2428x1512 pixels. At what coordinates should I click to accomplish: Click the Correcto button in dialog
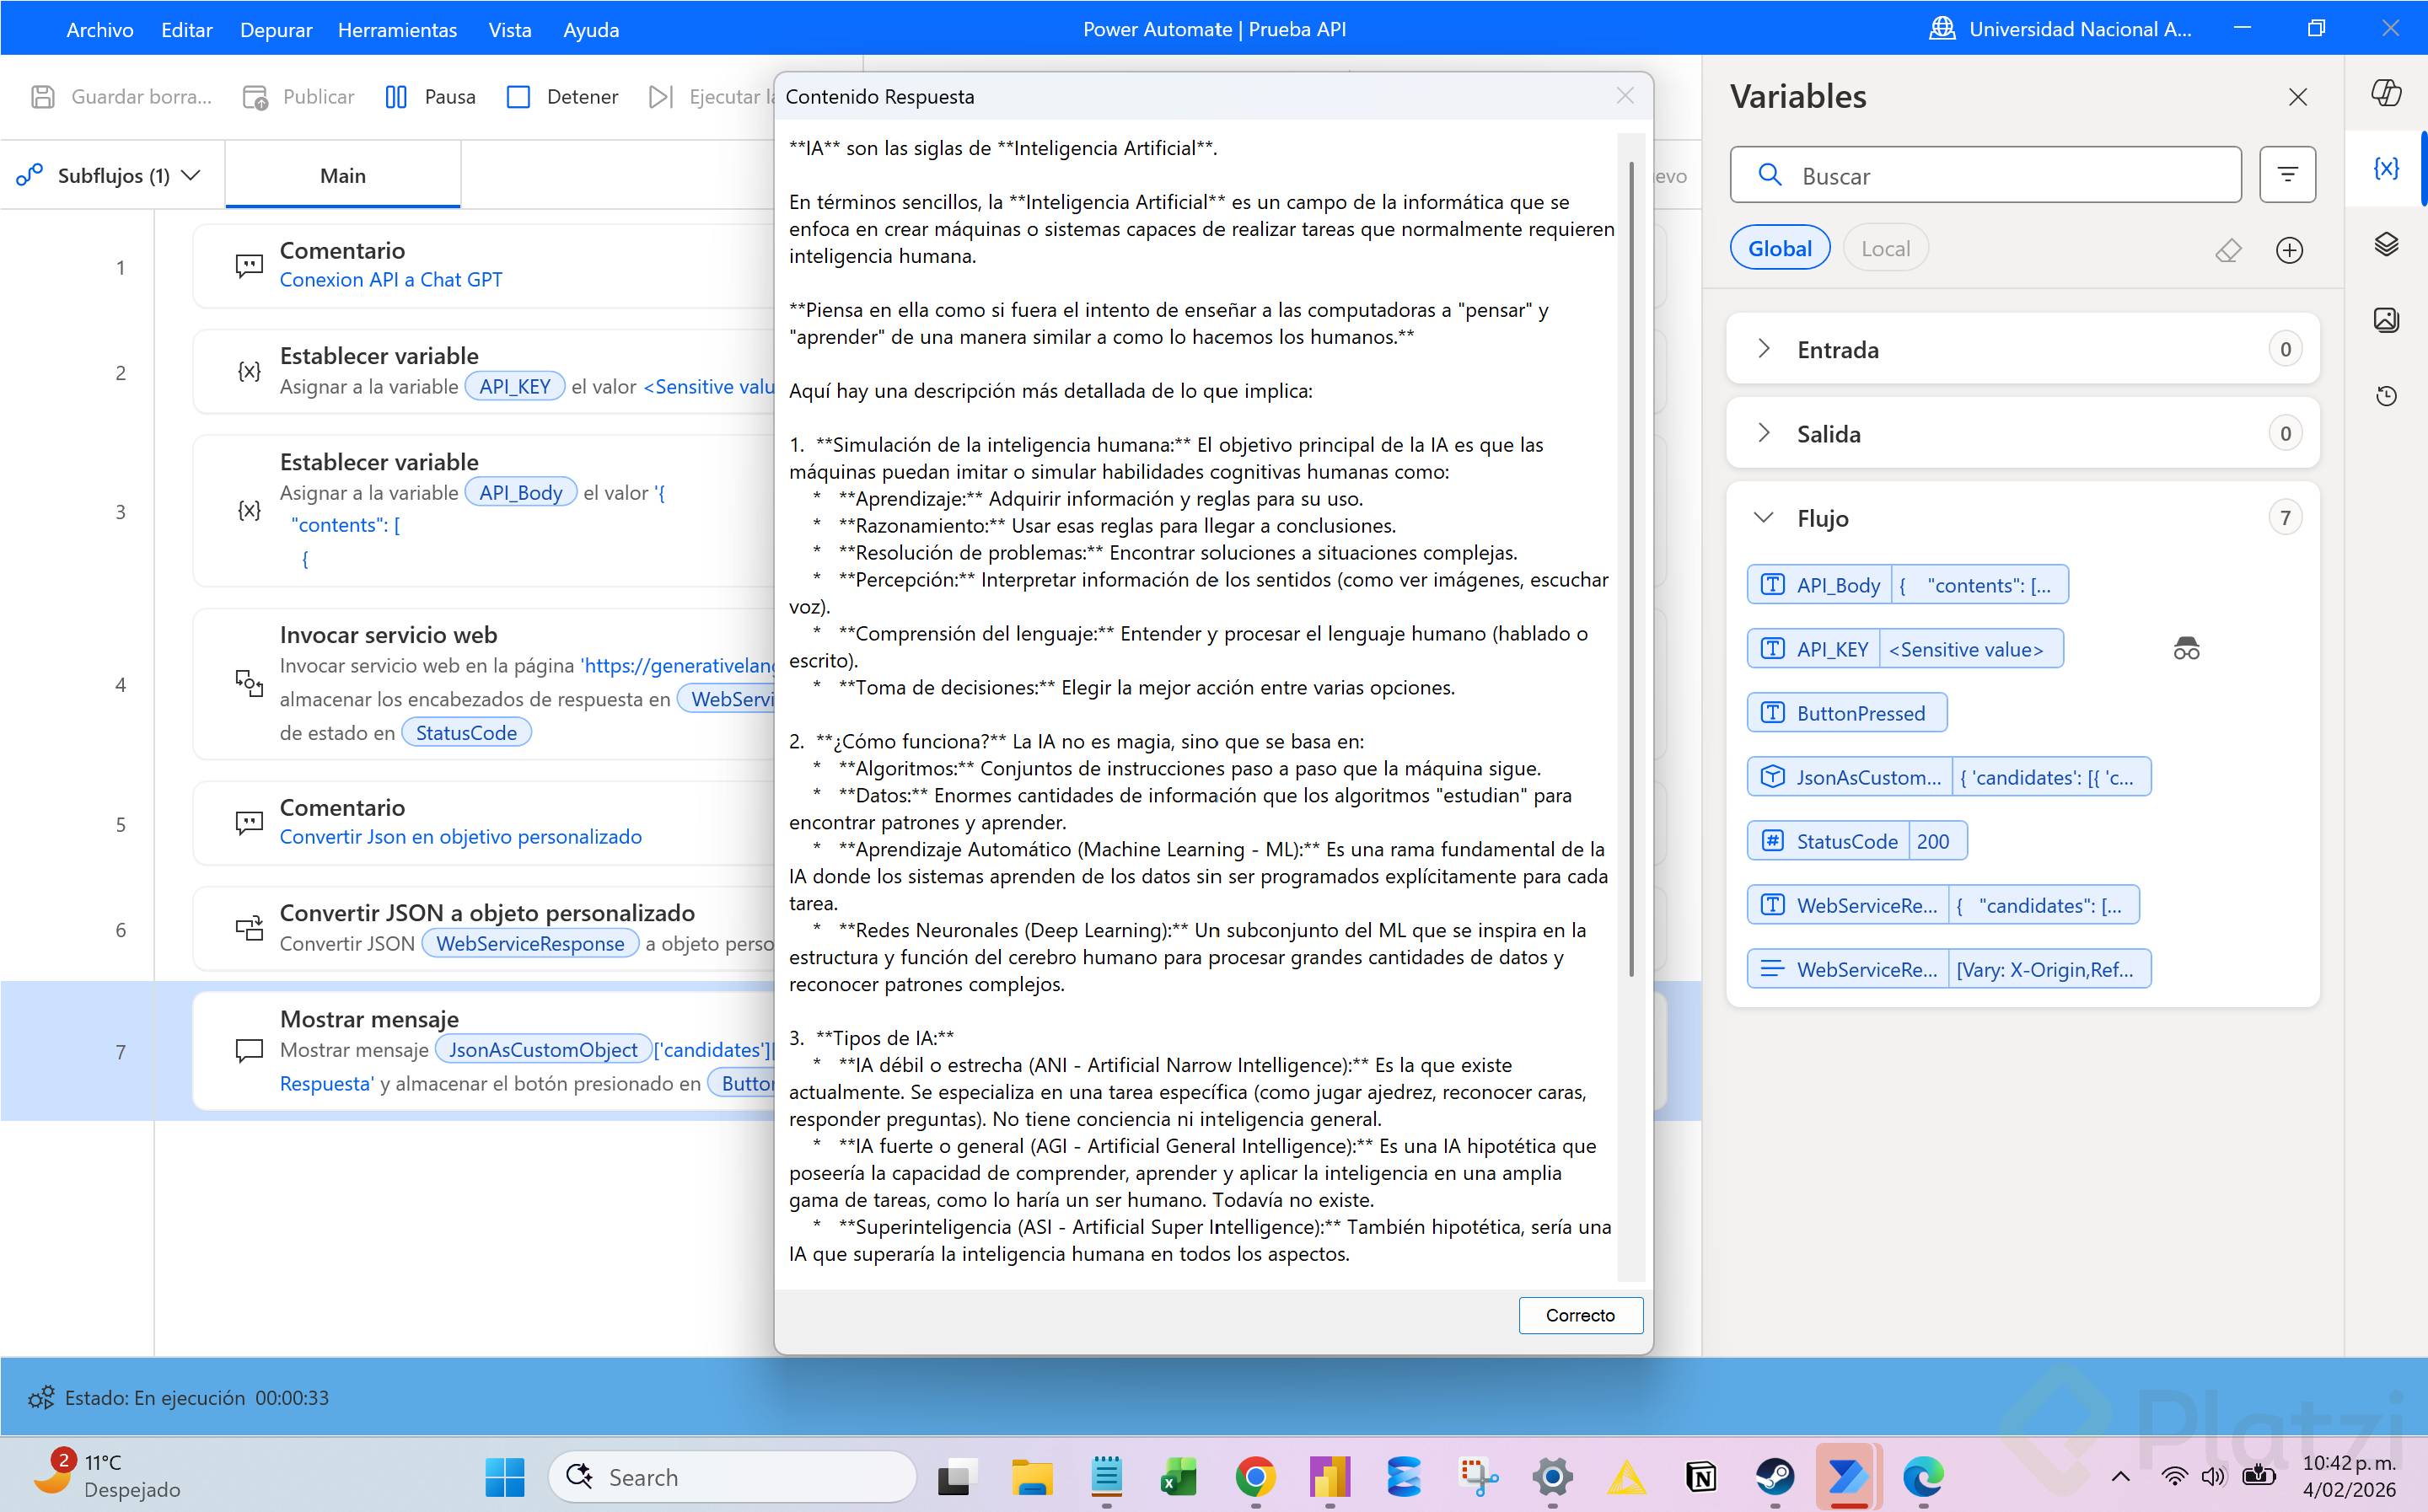coord(1580,1315)
